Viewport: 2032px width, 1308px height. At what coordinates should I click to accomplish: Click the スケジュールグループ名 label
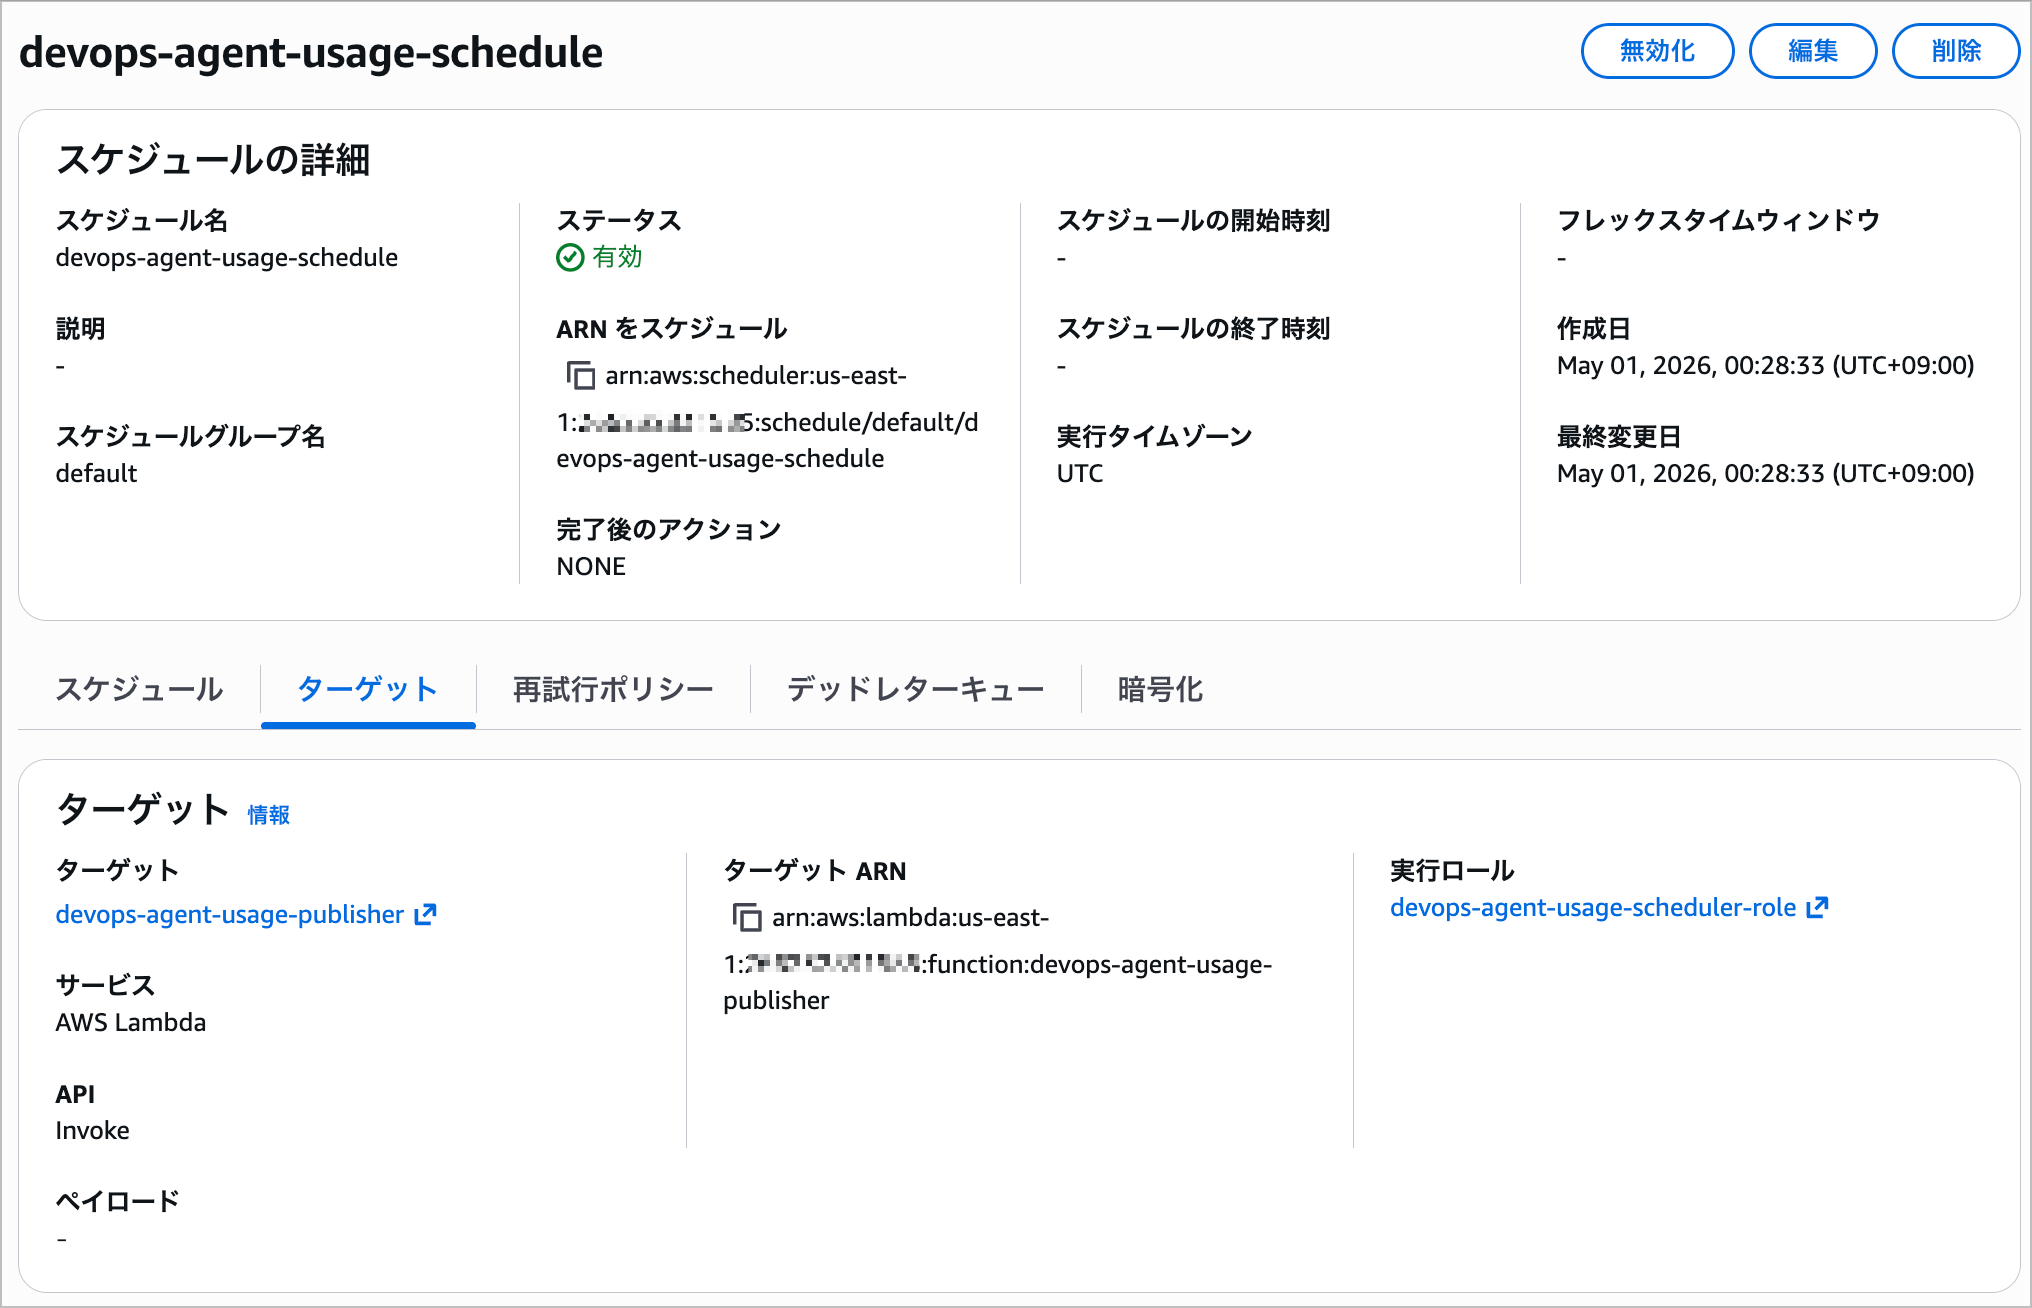(x=191, y=436)
